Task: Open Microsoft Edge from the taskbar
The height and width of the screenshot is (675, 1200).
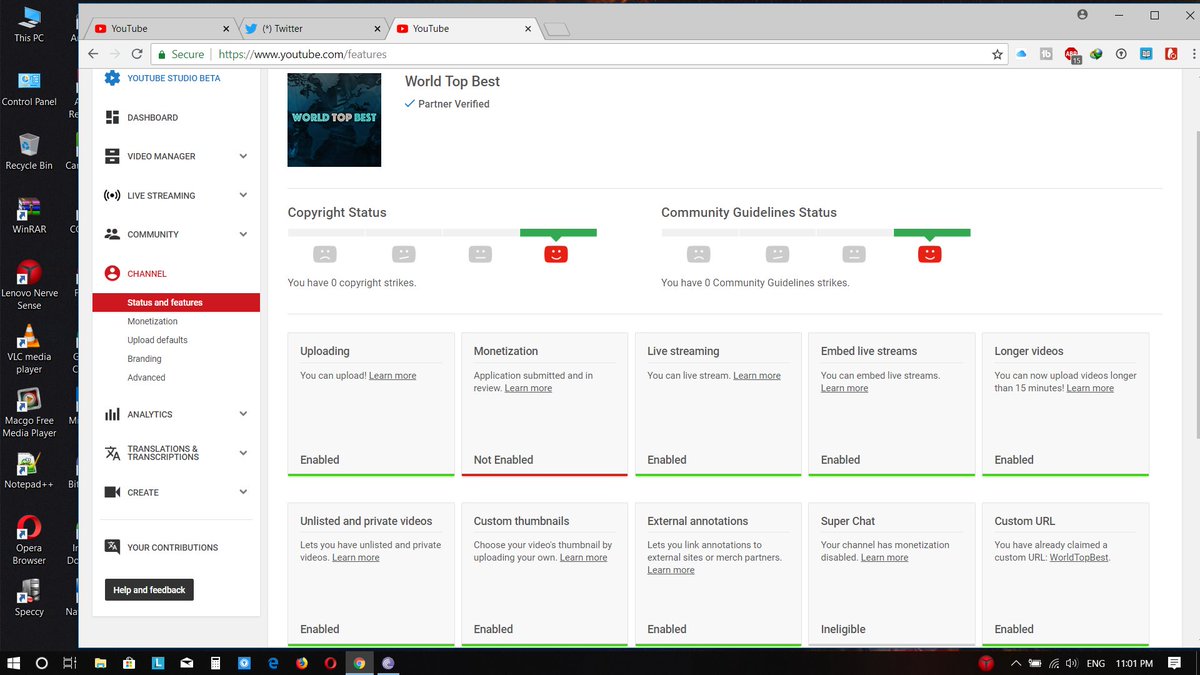Action: coord(273,663)
